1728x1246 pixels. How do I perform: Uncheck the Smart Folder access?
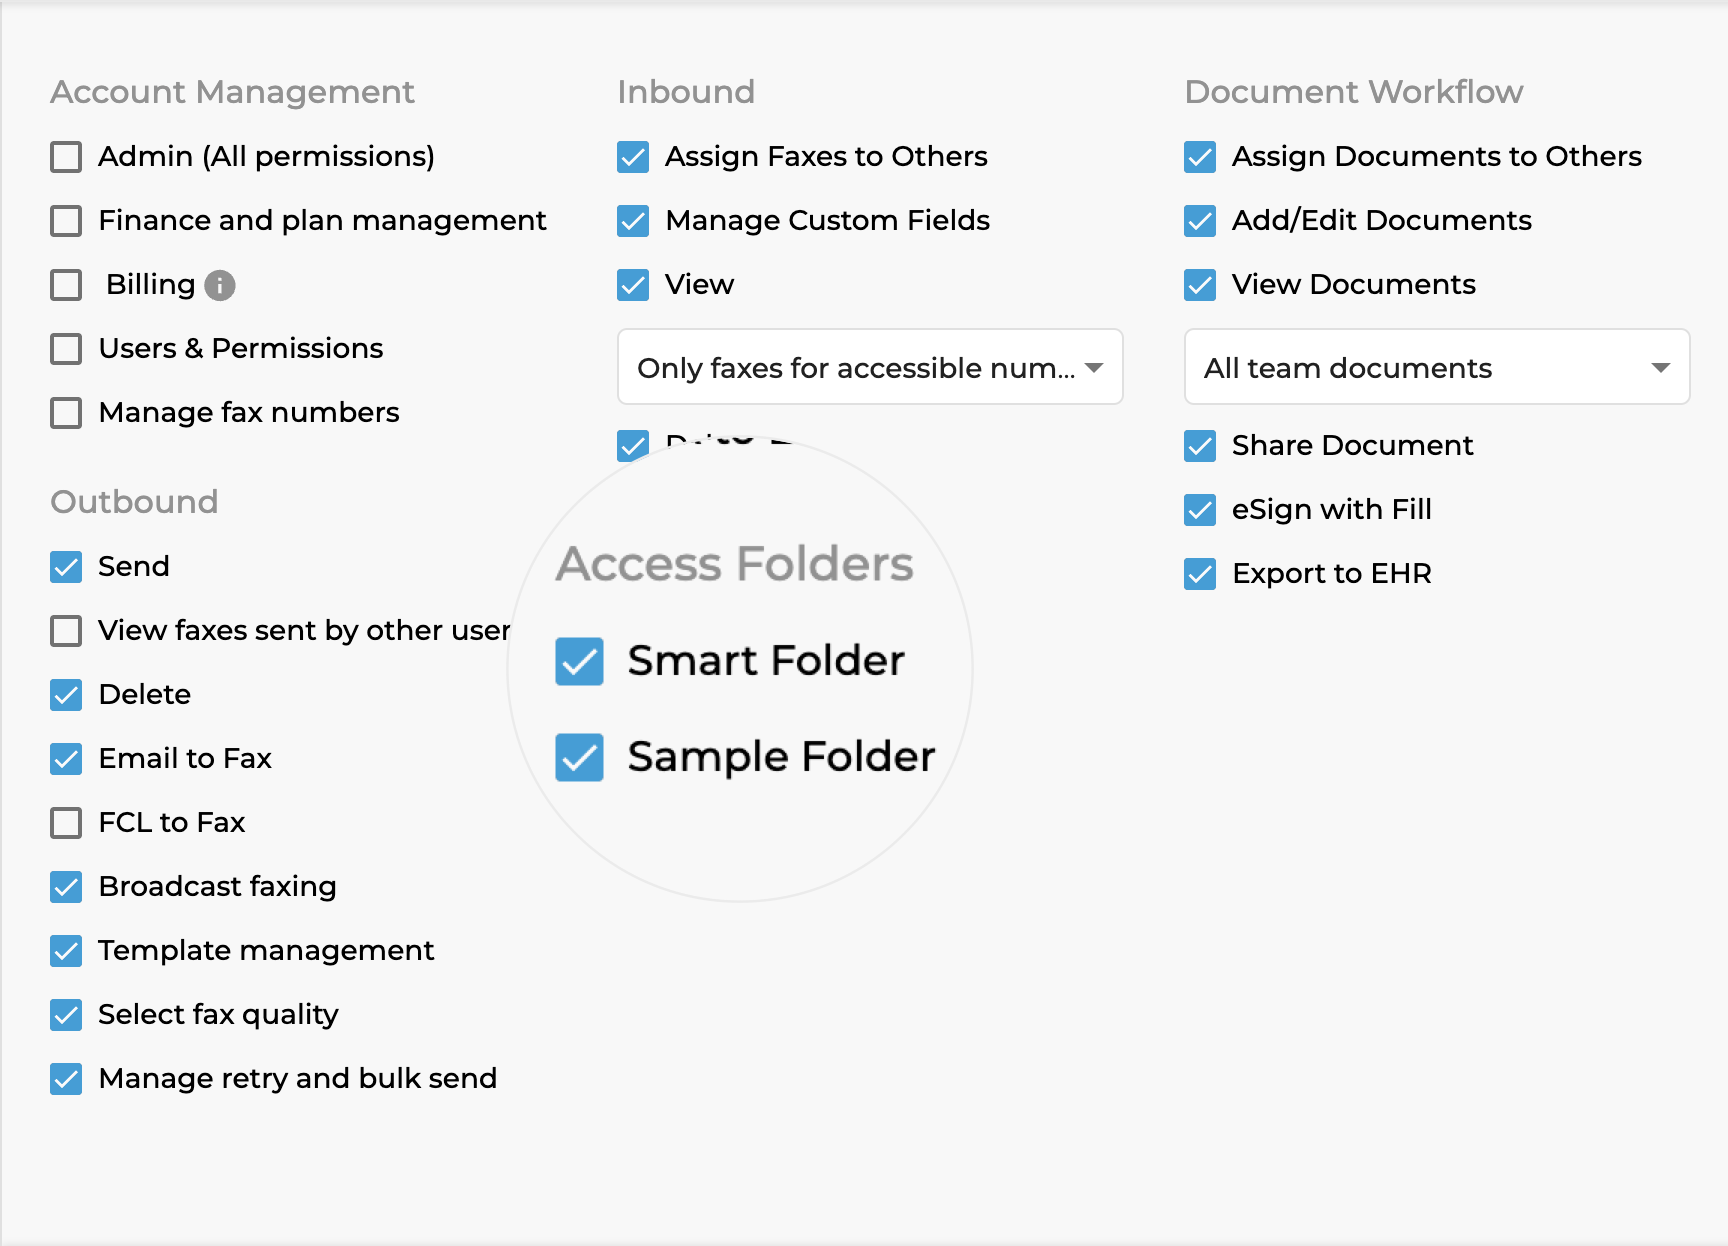(x=579, y=661)
